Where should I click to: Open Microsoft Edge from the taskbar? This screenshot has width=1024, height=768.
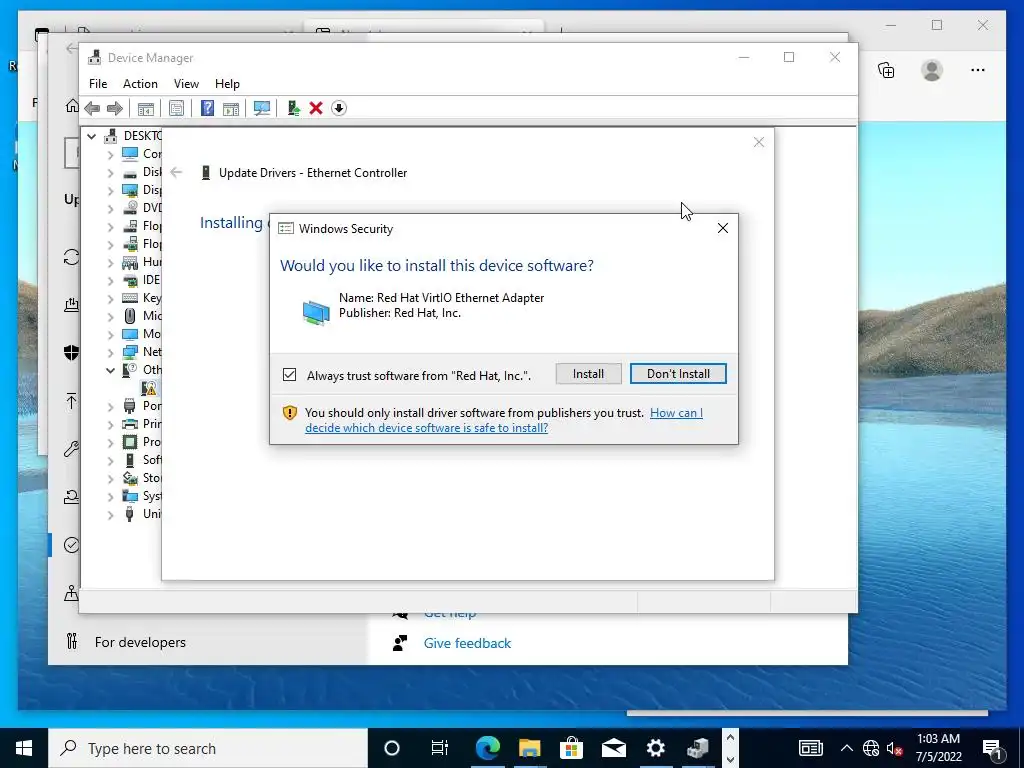tap(487, 748)
